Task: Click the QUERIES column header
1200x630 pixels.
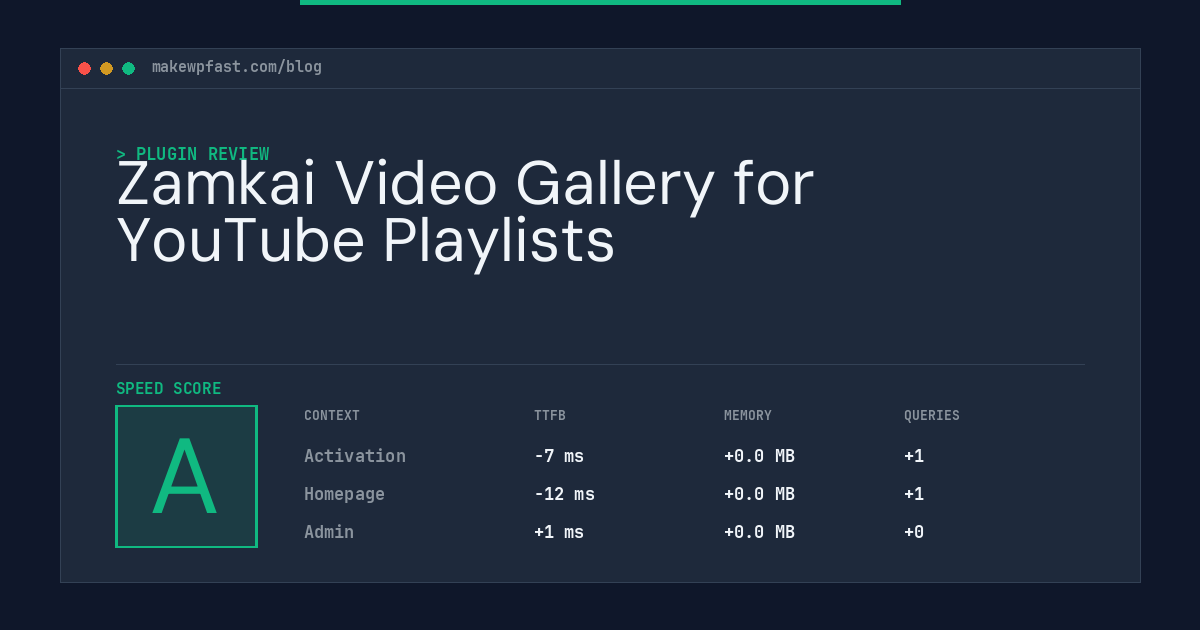Action: [932, 416]
